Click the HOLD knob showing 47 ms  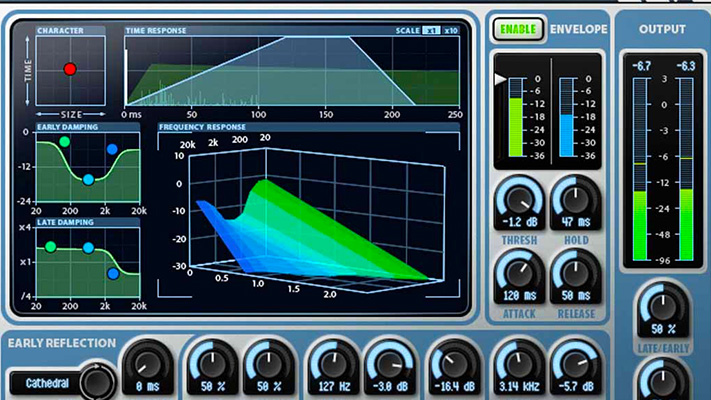pyautogui.click(x=573, y=198)
